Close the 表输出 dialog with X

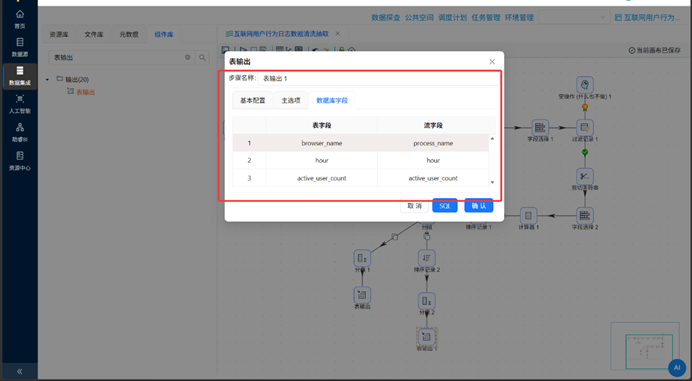point(492,62)
